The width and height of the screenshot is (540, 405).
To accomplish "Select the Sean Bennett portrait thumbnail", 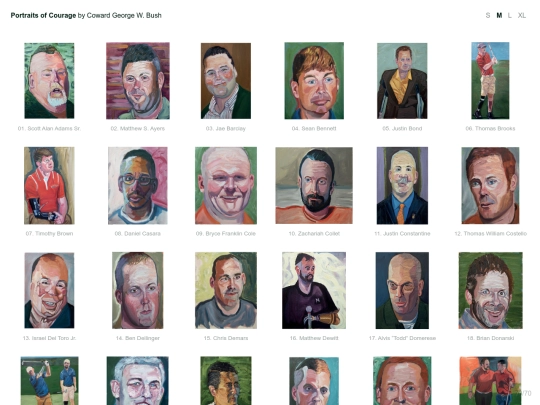I will tap(314, 81).
